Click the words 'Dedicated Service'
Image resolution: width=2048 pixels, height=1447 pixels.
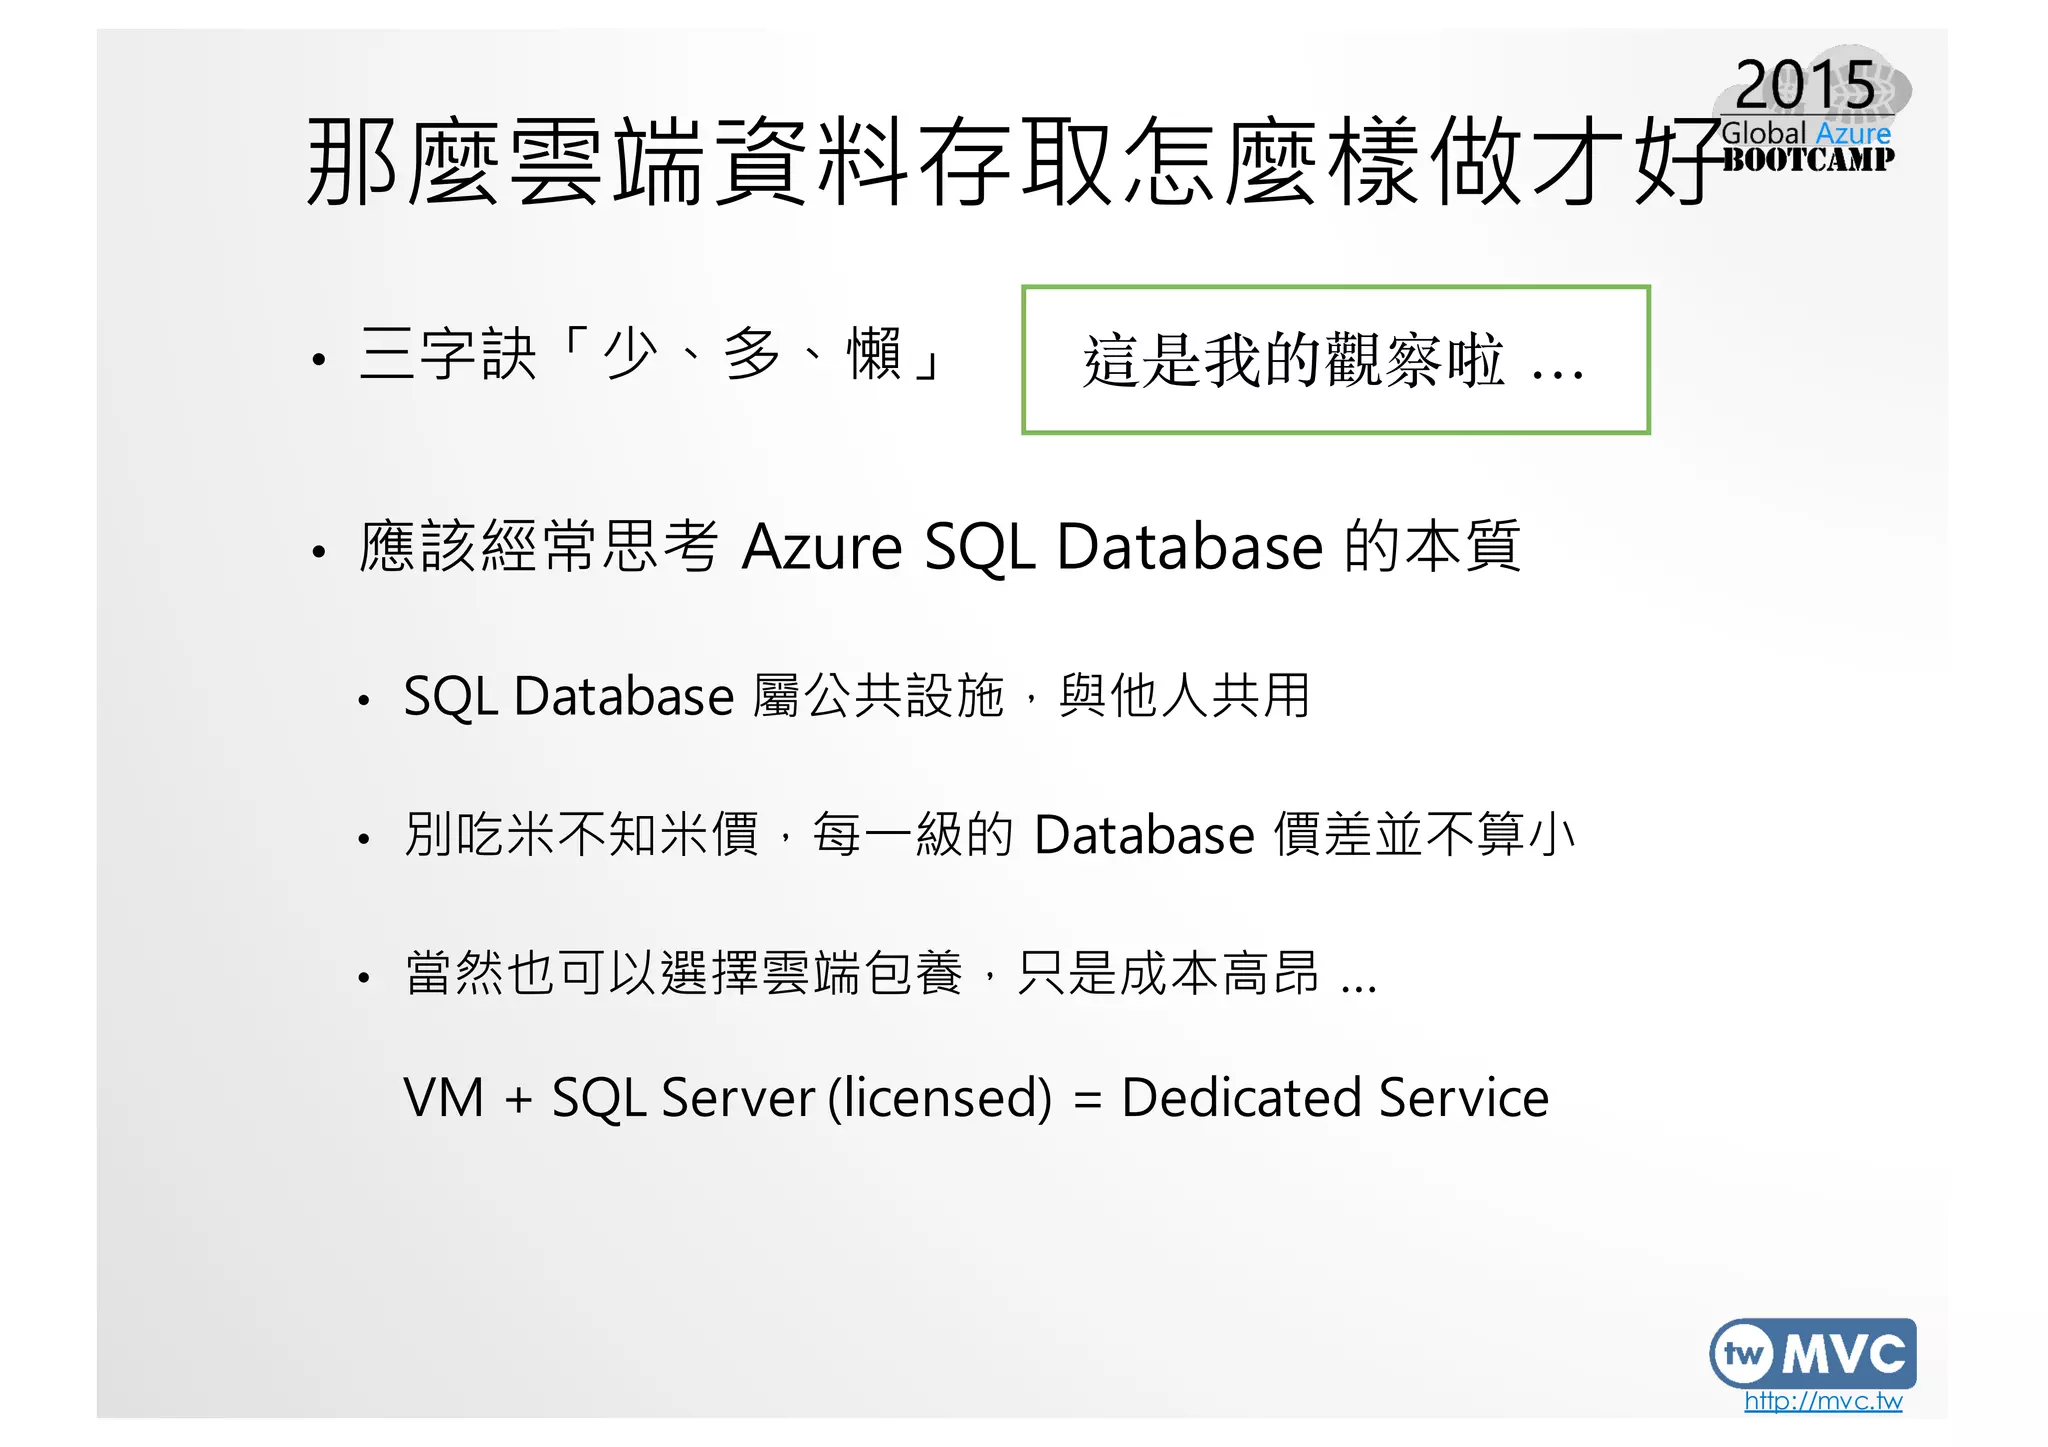tap(1334, 1098)
